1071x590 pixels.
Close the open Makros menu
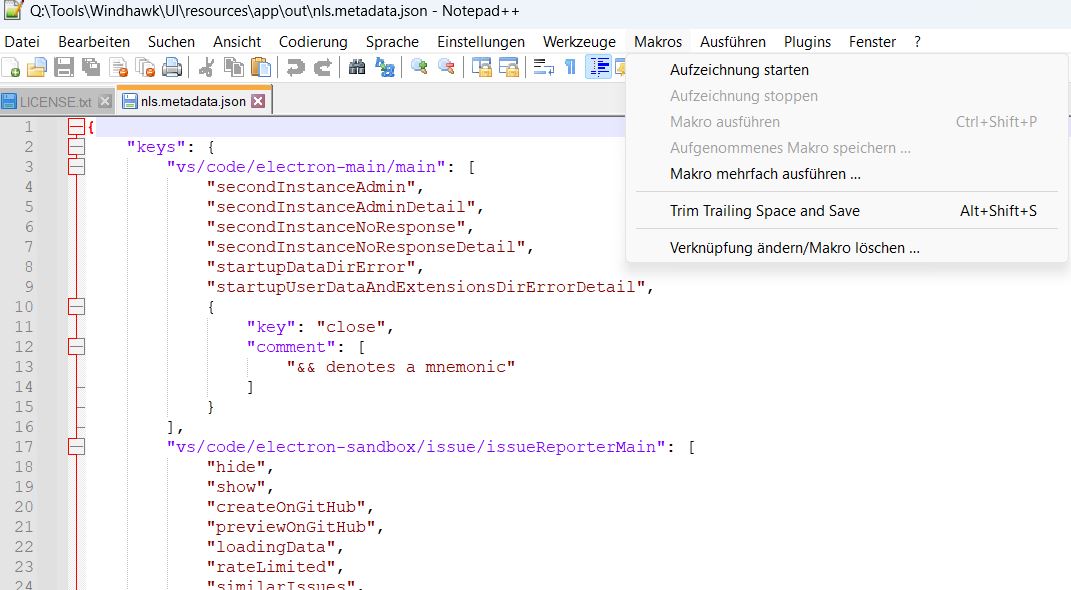coord(658,42)
